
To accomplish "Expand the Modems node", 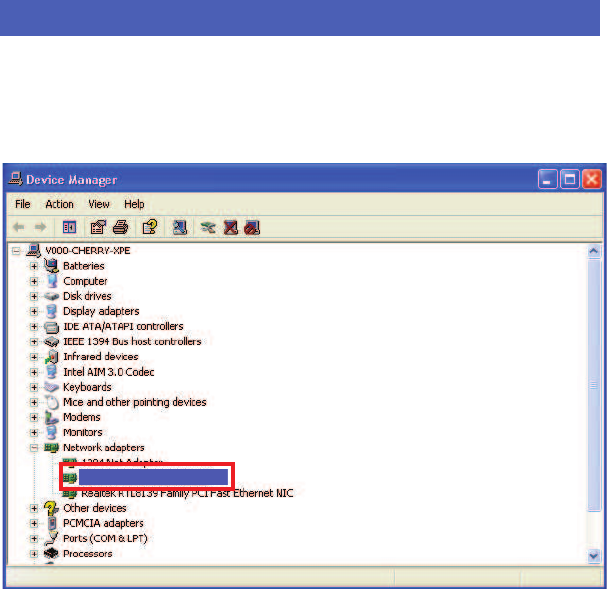I will click(34, 417).
